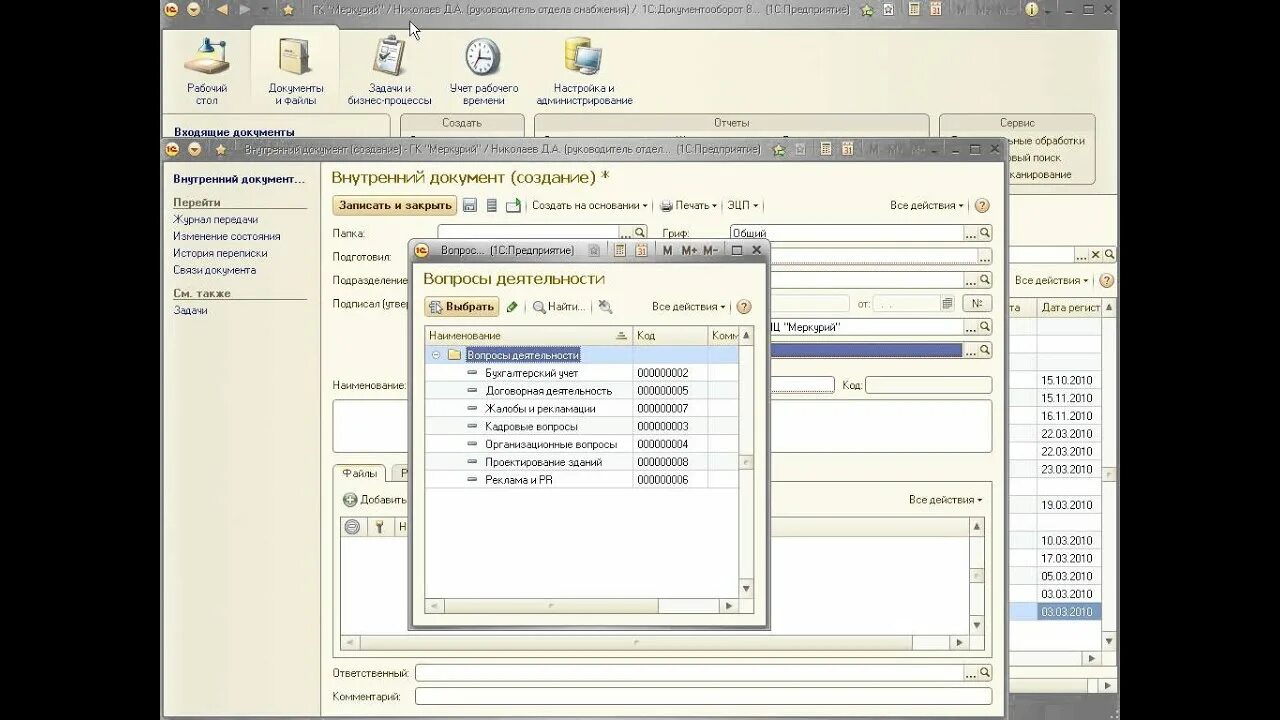Click the back arrow in the main window title bar
Screen dimensions: 1280x720
(221, 10)
